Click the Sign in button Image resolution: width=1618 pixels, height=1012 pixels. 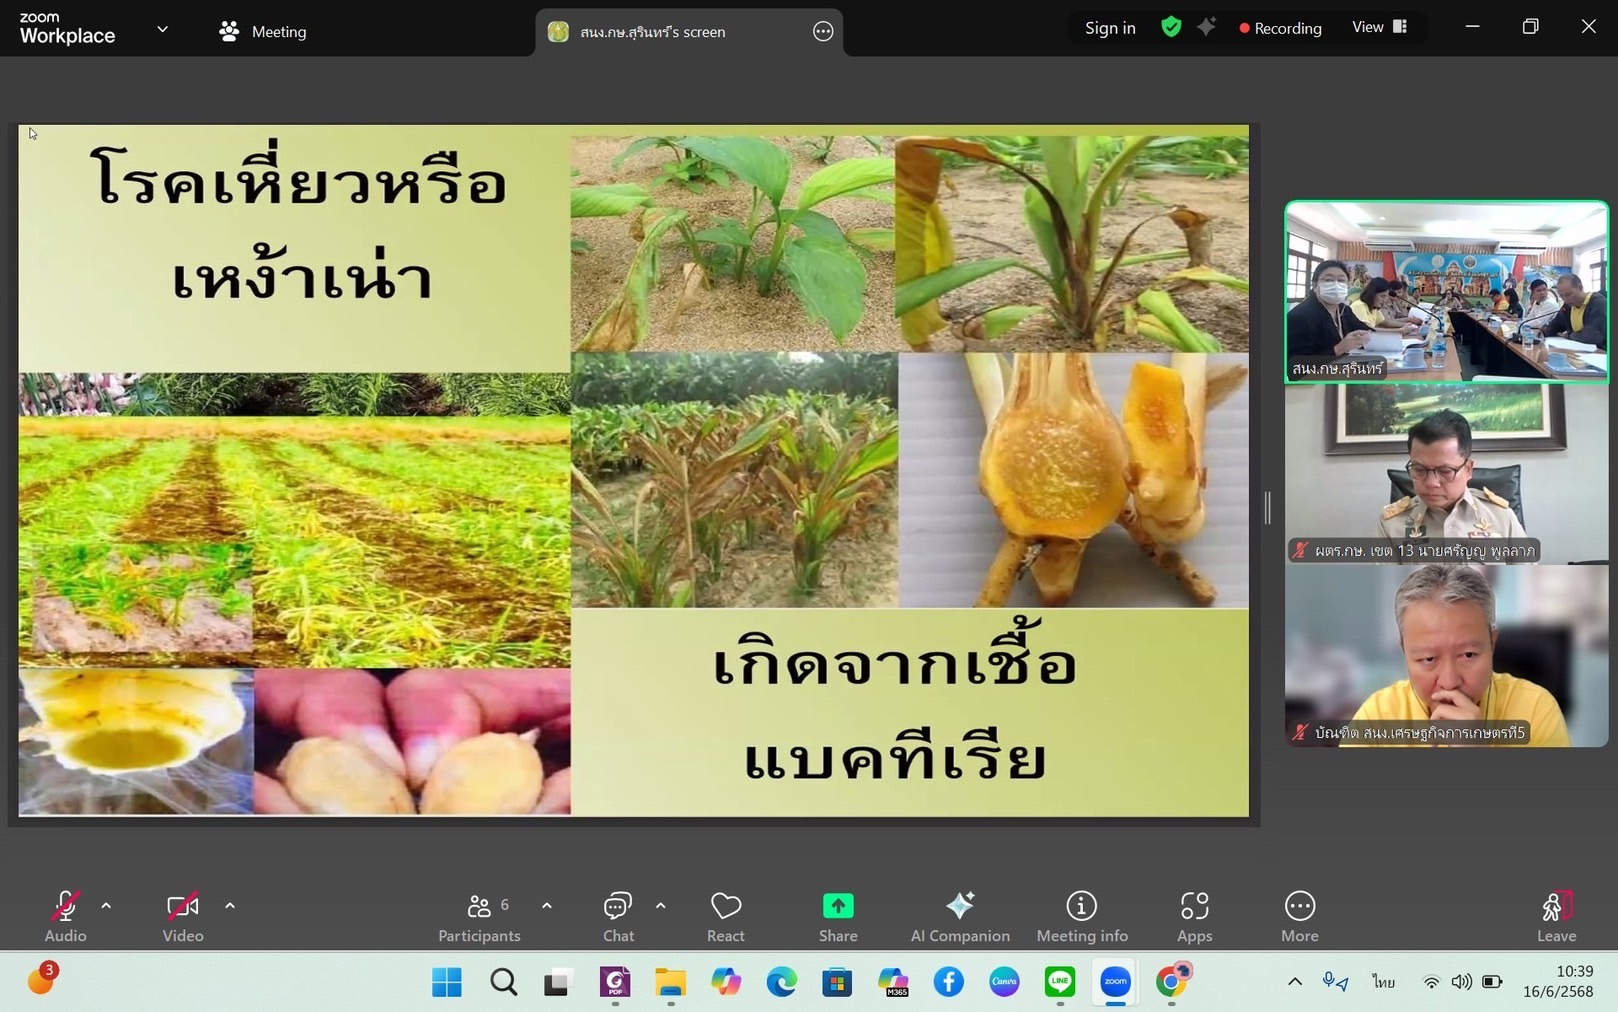tap(1110, 28)
